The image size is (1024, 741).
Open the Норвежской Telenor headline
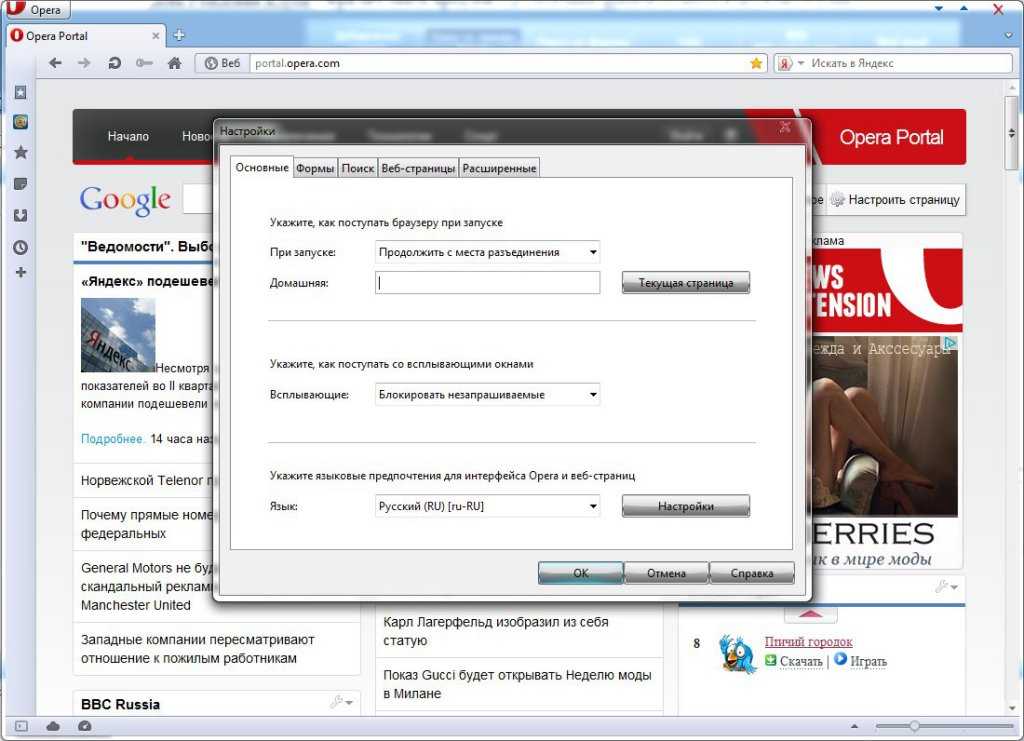pos(149,481)
